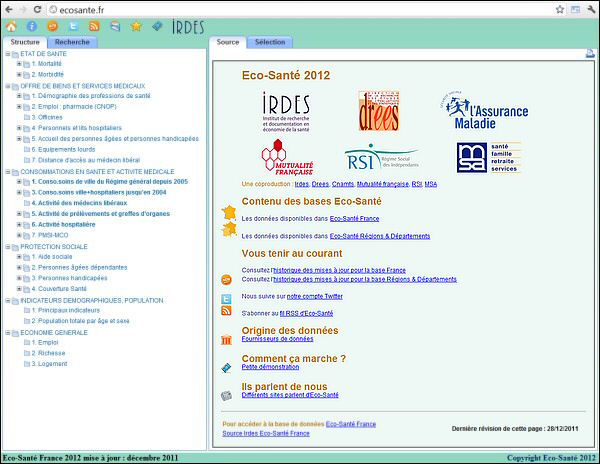Reload the page with the refresh button
This screenshot has height=464, width=600.
click(37, 10)
